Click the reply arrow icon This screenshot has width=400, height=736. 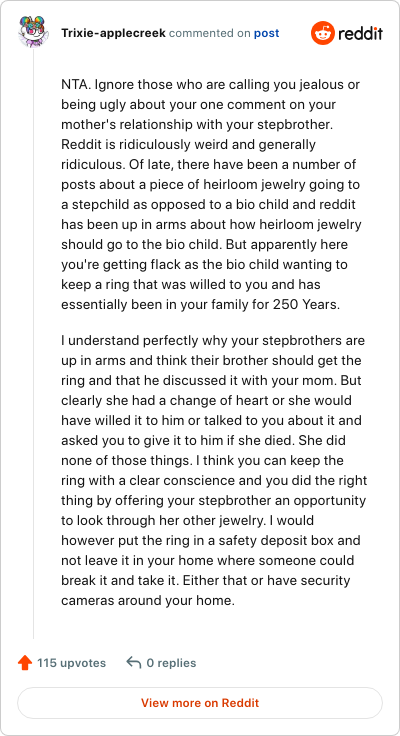point(134,663)
